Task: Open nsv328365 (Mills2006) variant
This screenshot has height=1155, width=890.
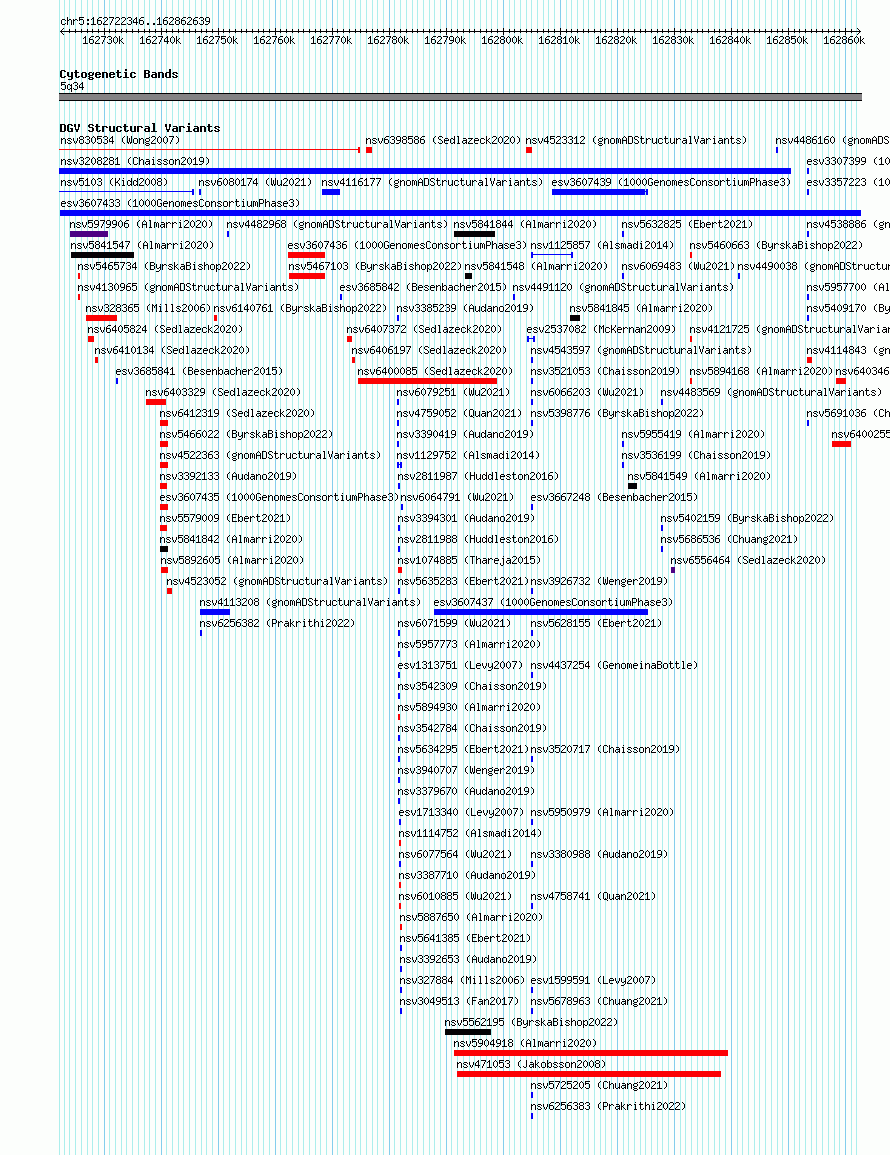Action: click(148, 308)
